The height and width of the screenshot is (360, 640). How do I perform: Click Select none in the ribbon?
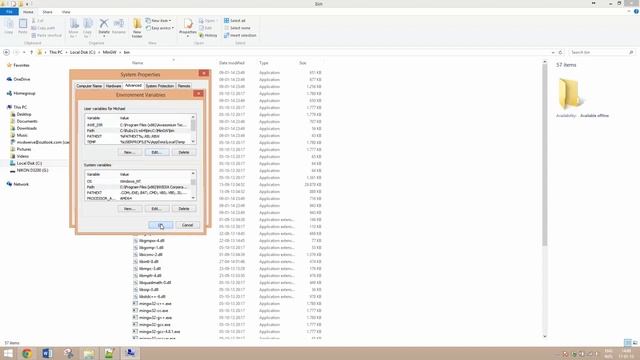(237, 28)
